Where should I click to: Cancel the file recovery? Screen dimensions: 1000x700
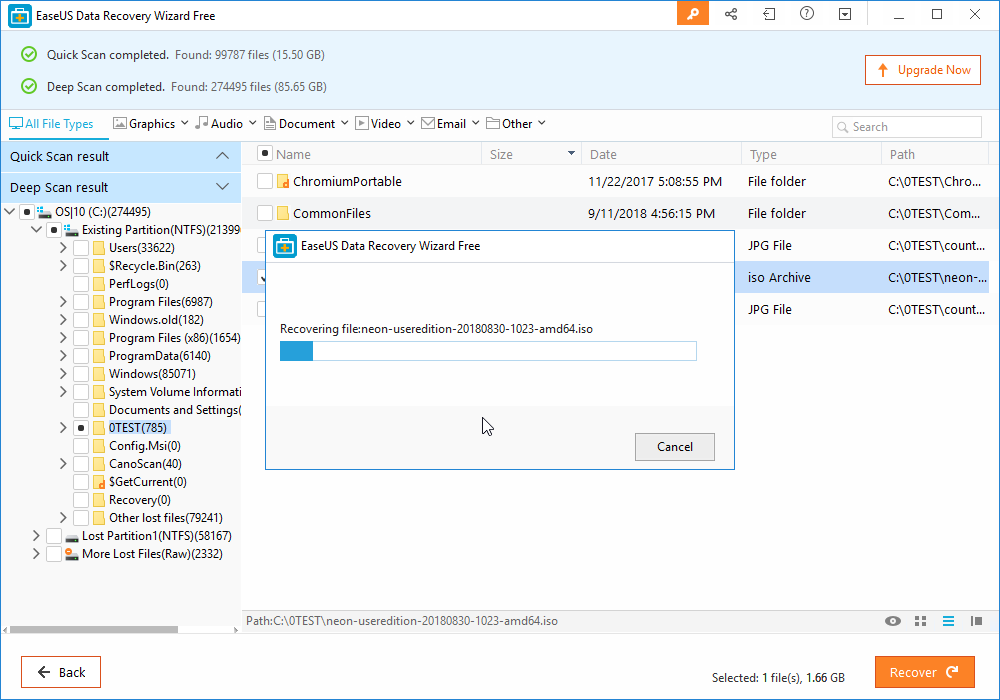(x=675, y=447)
